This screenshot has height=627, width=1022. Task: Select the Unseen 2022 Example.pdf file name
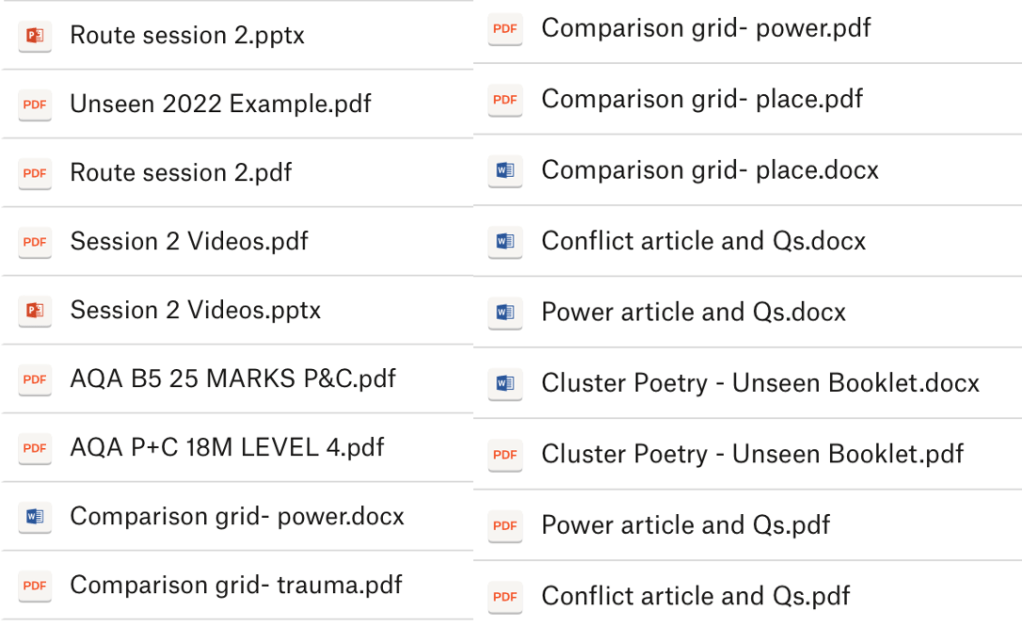[220, 104]
